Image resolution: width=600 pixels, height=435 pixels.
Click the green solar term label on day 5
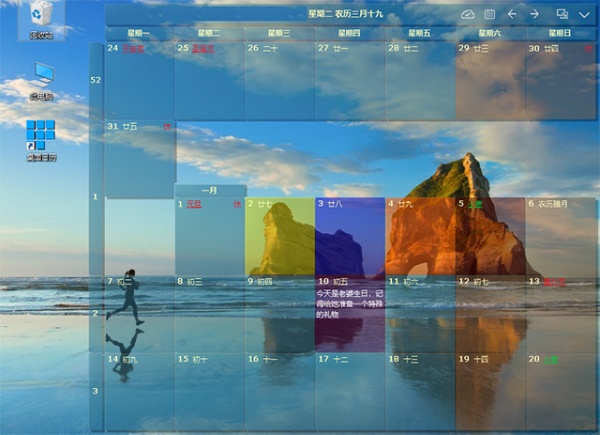(x=475, y=204)
